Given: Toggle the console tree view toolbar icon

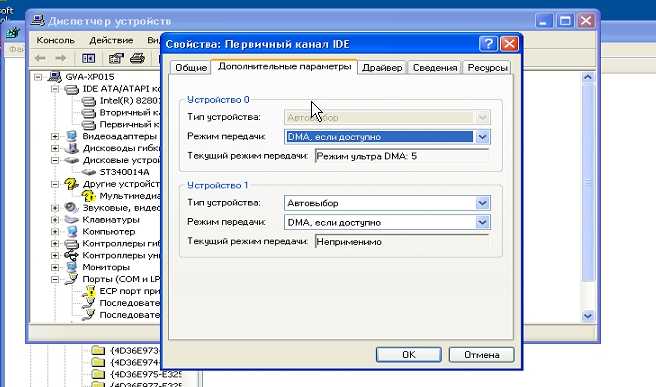Looking at the screenshot, I should coord(88,58).
